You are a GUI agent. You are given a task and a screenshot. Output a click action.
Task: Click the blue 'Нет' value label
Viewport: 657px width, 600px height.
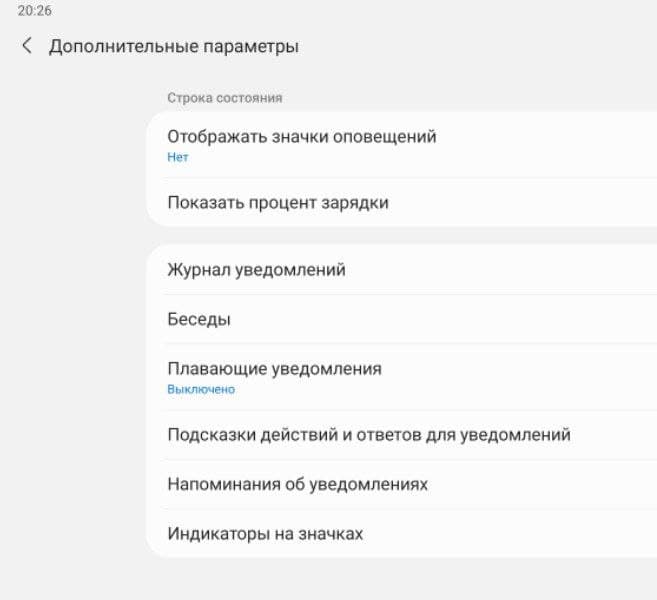click(177, 157)
